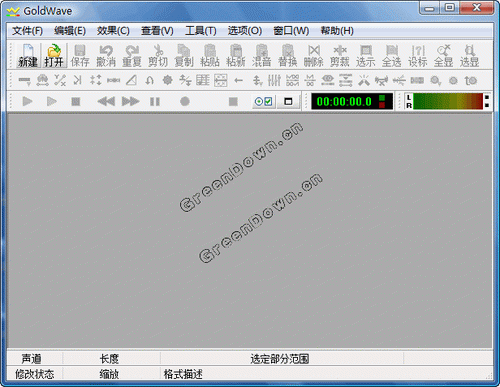
Task: Click the 新建 (New) toolbar icon
Action: coord(28,56)
